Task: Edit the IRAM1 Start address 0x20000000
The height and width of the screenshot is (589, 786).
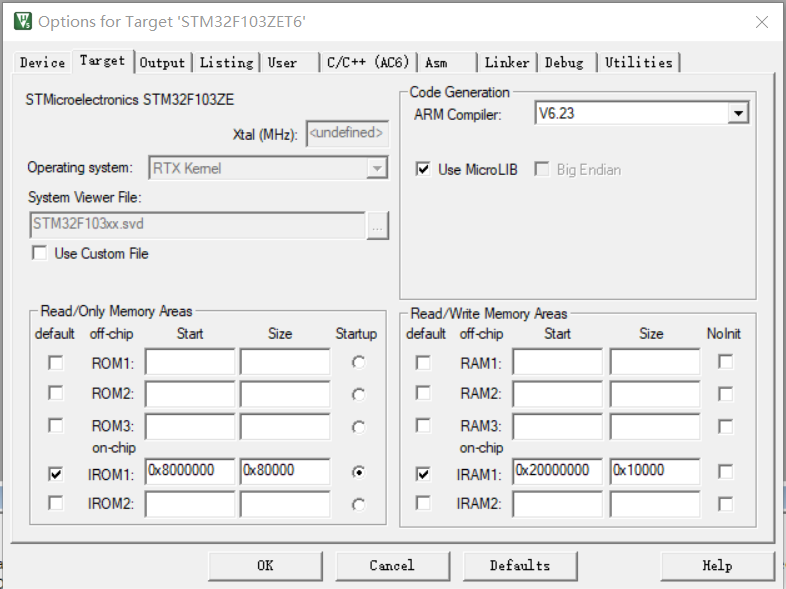Action: 557,471
